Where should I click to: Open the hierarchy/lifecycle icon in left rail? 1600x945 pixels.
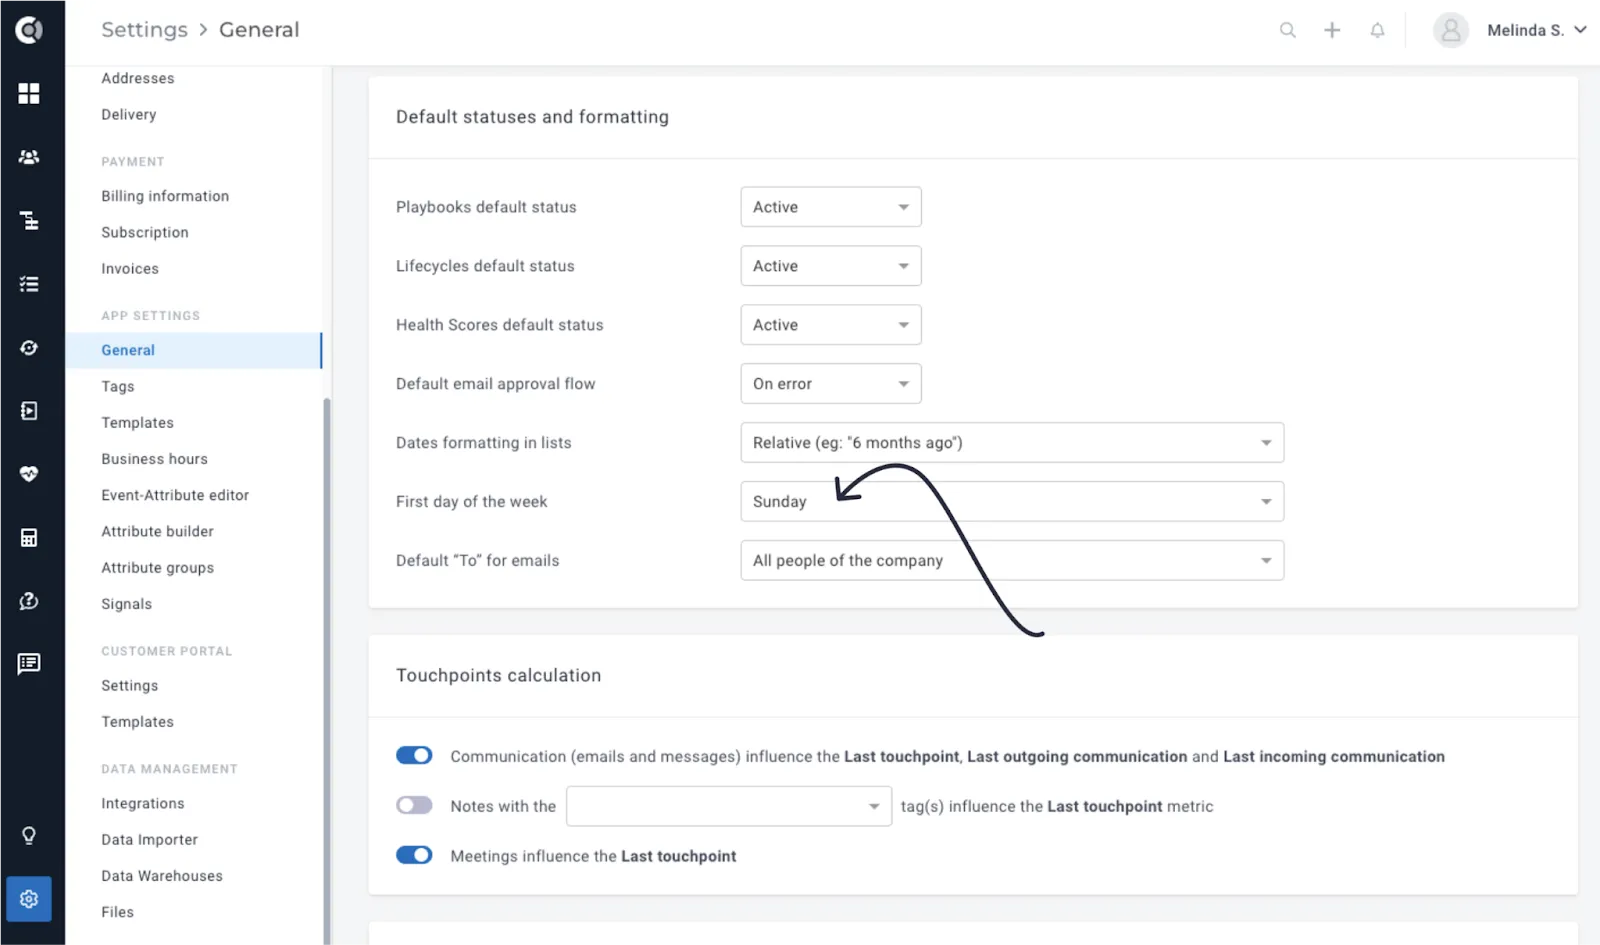[29, 220]
